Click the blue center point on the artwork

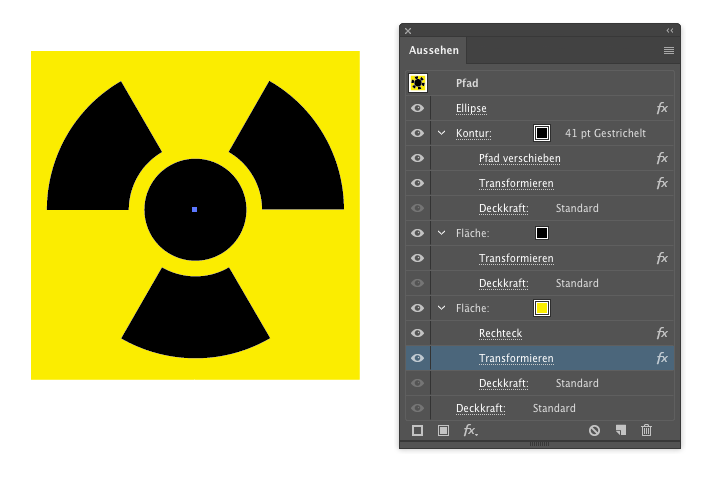pos(195,209)
